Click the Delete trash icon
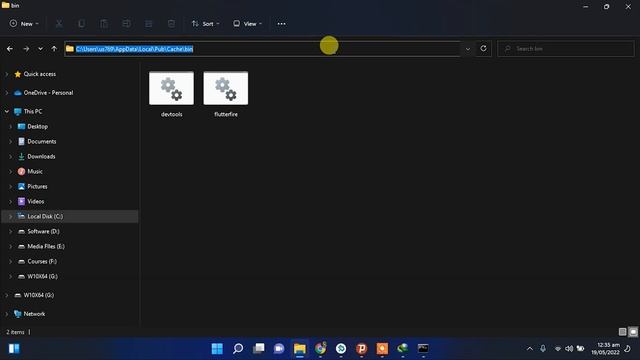Viewport: 640px width, 360px height. 171,24
